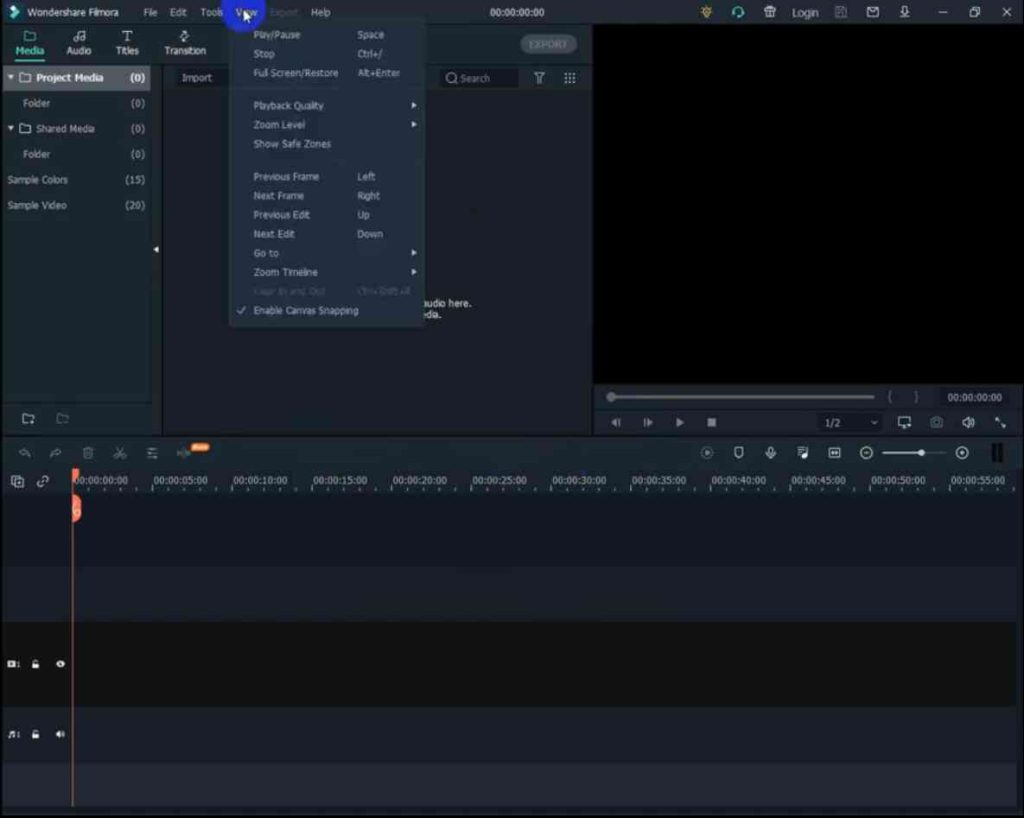Toggle lock on audio track 1
The height and width of the screenshot is (818, 1024).
click(x=36, y=734)
